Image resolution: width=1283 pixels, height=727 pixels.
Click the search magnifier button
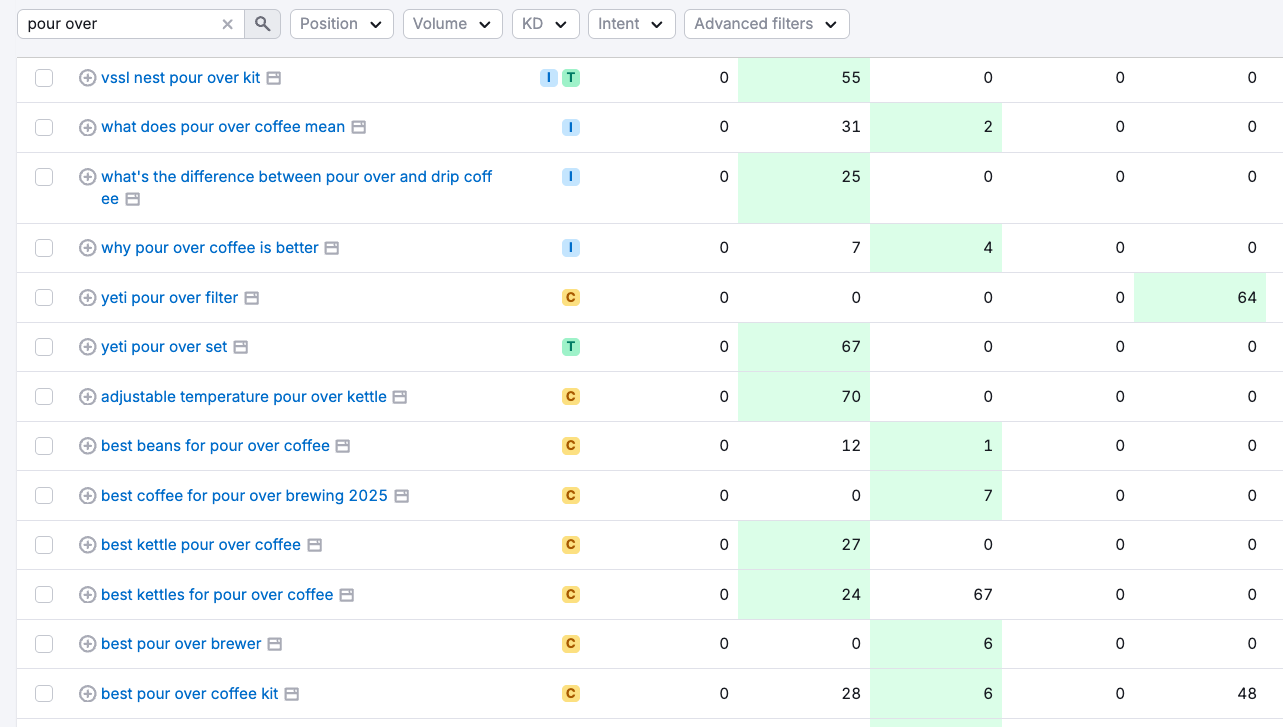pyautogui.click(x=263, y=24)
